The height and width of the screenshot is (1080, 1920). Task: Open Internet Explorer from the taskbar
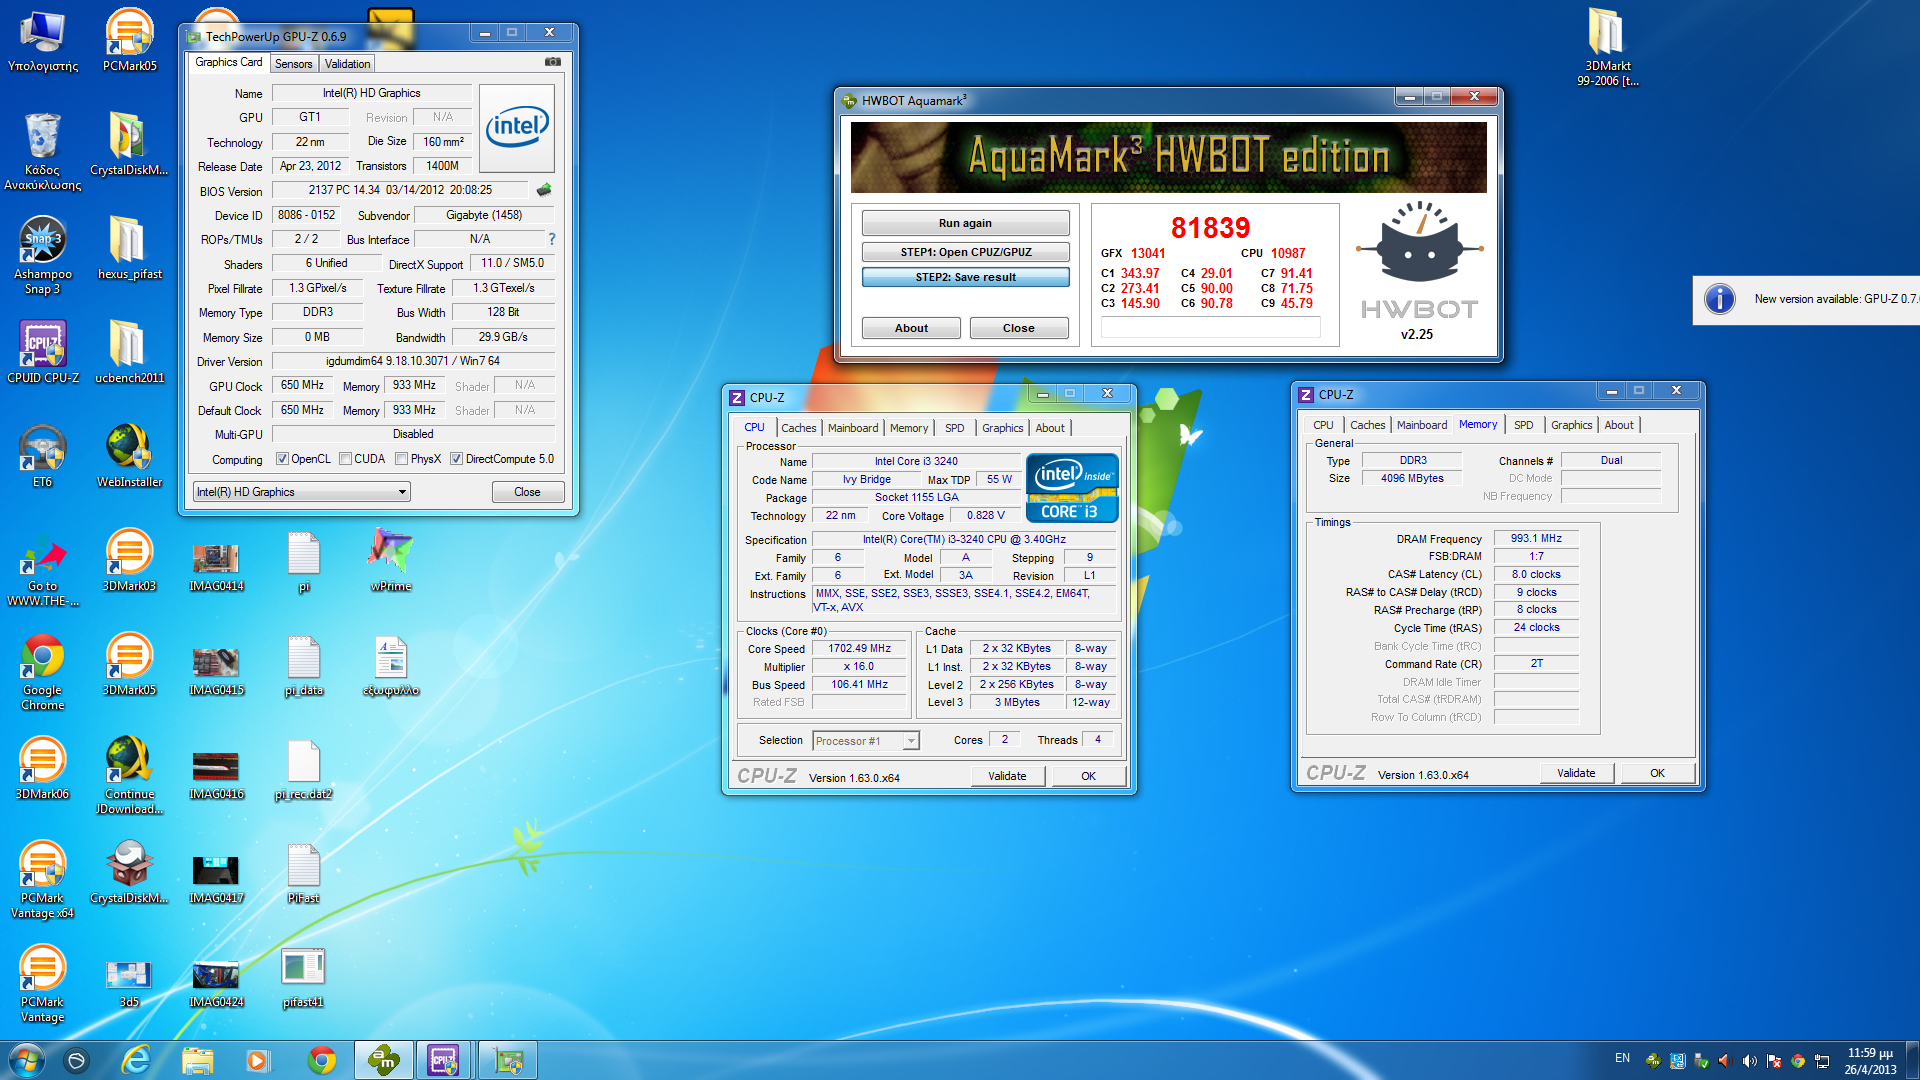135,1060
